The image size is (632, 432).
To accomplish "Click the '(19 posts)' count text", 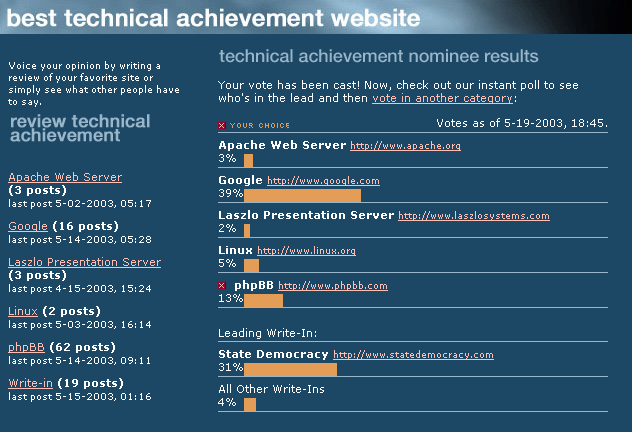I will pos(90,383).
